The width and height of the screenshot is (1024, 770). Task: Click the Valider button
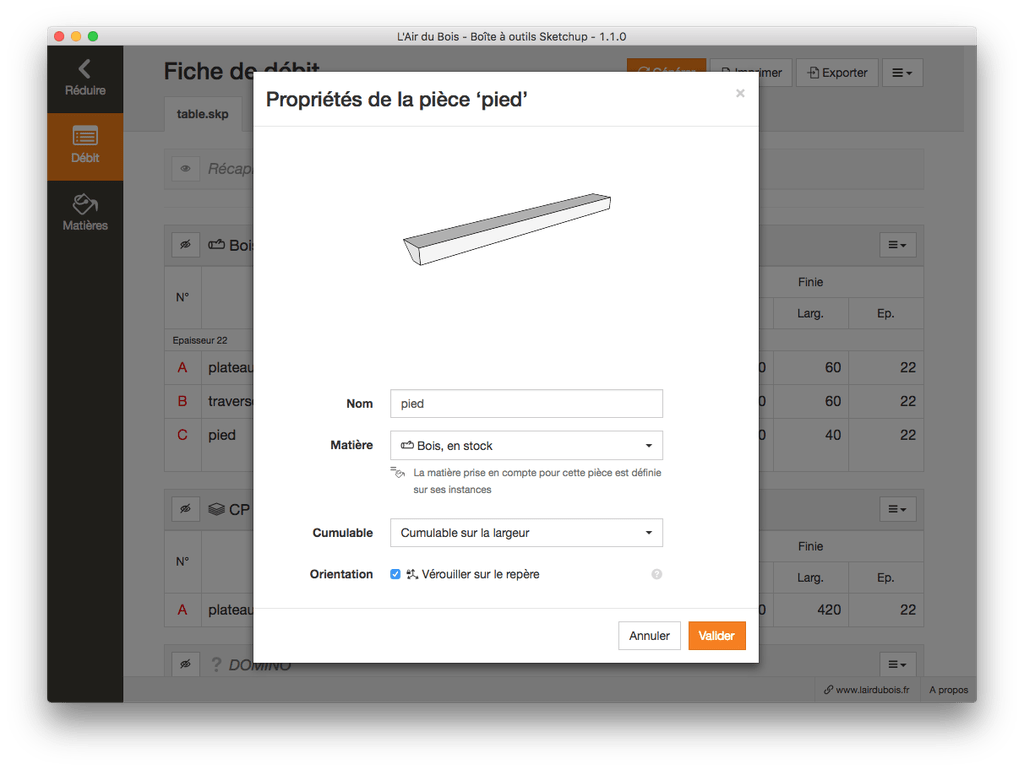(716, 635)
